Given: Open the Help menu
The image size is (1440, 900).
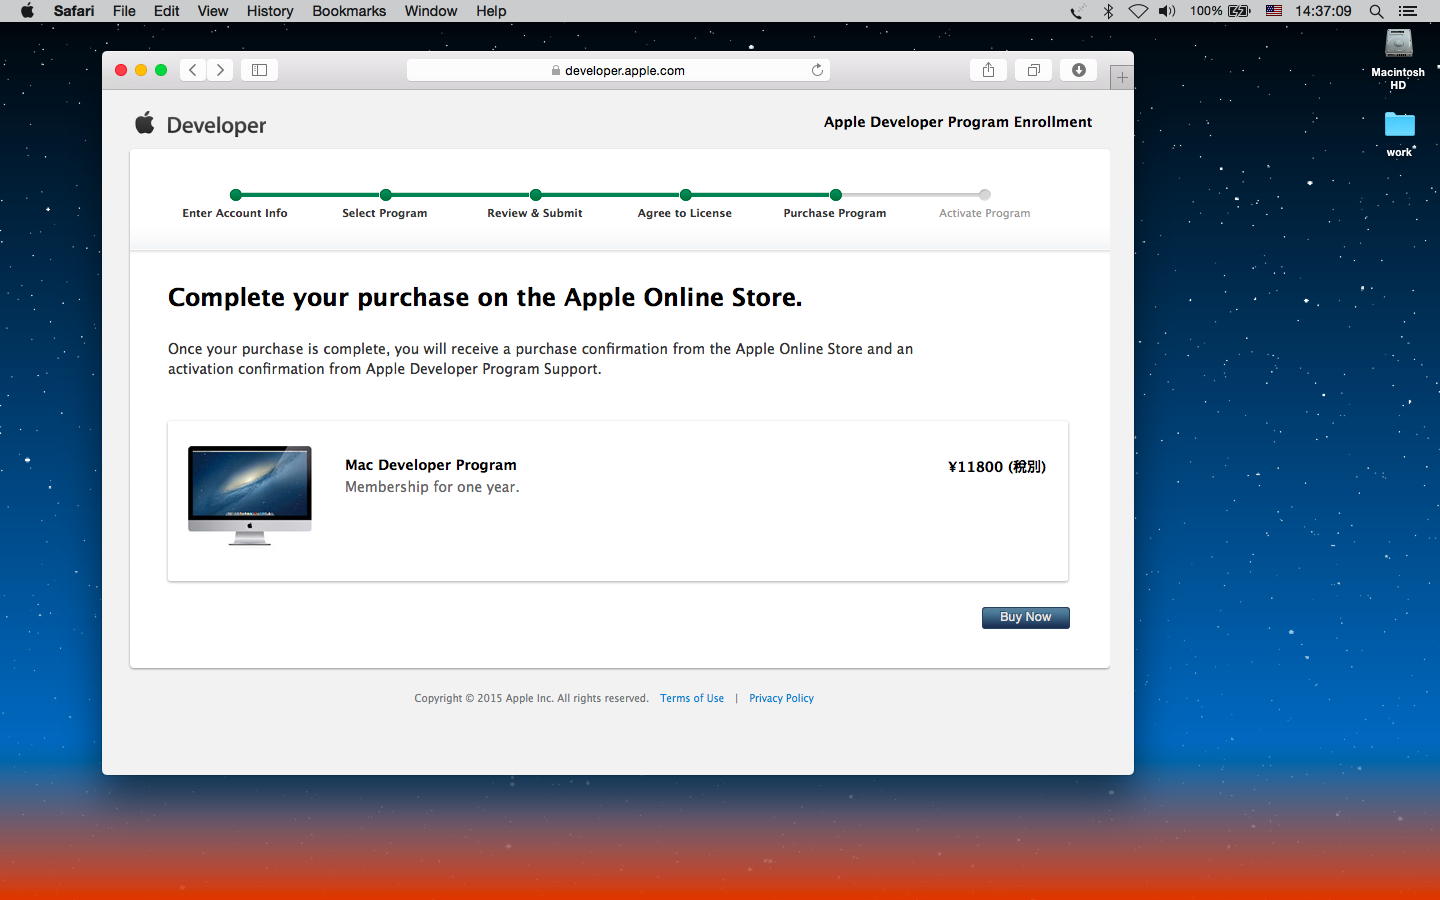Looking at the screenshot, I should (491, 11).
